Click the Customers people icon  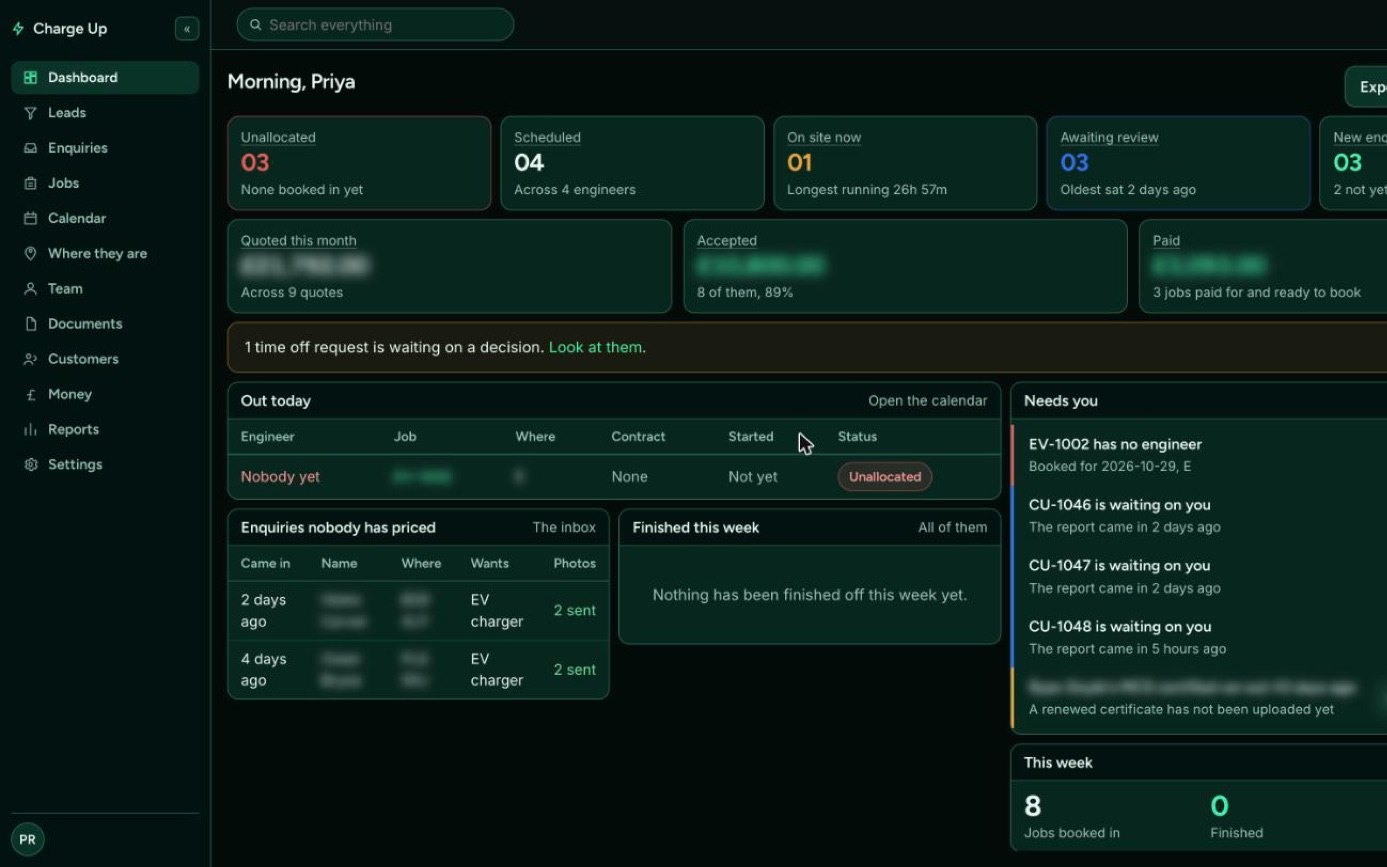(x=30, y=359)
